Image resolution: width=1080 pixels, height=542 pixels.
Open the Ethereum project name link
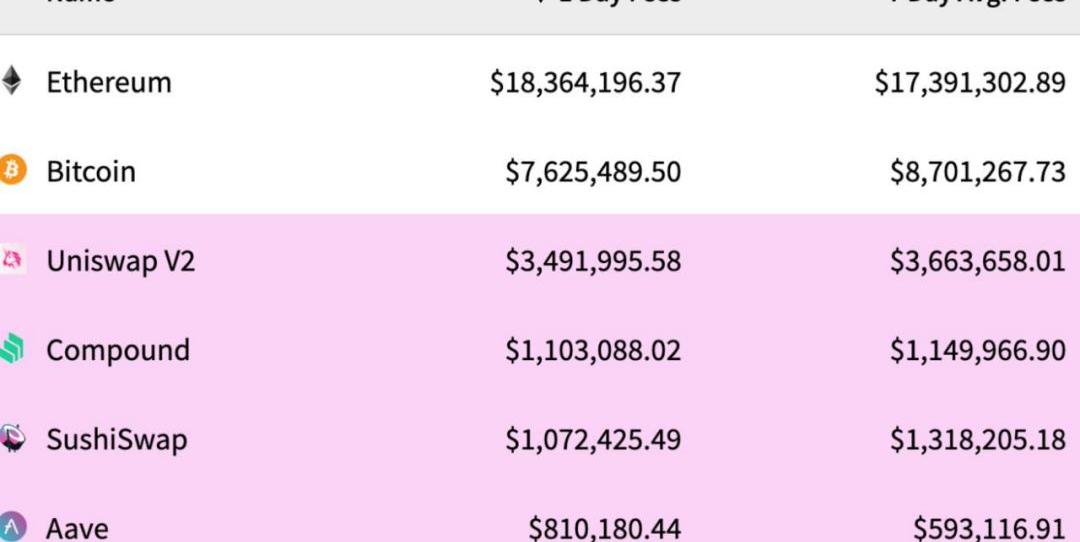tap(109, 82)
